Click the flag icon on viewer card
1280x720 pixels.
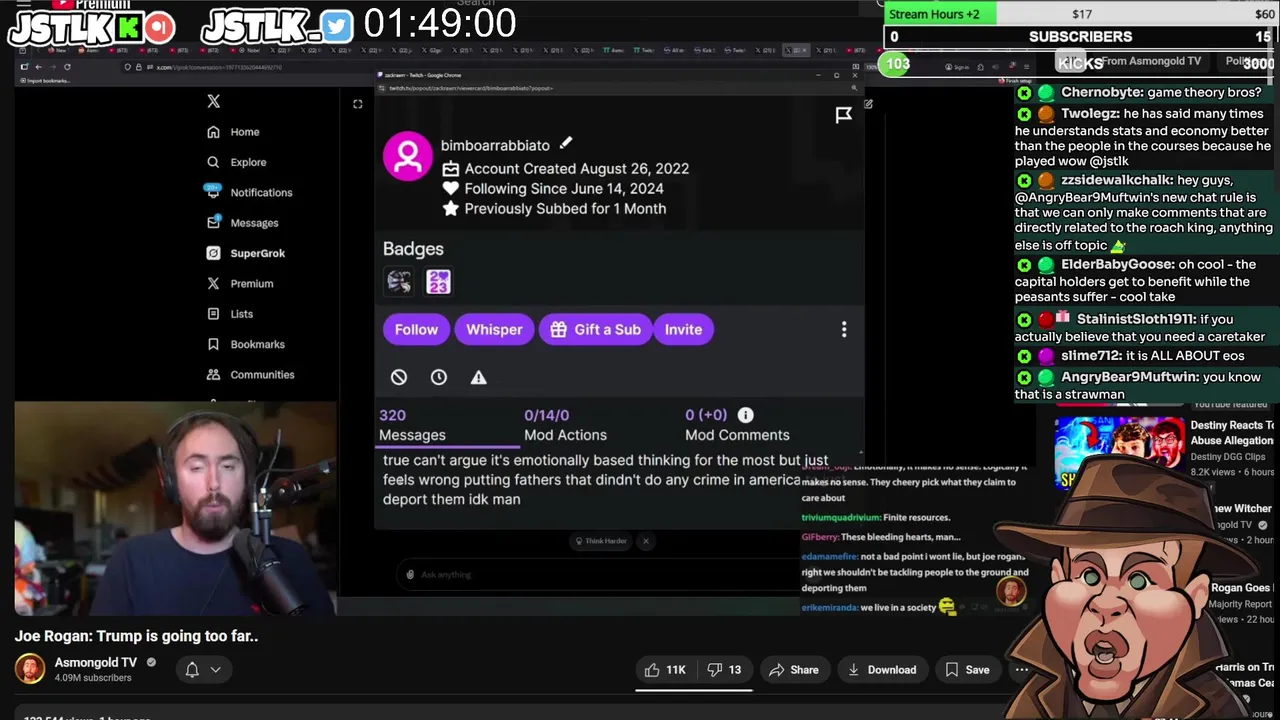click(x=844, y=115)
